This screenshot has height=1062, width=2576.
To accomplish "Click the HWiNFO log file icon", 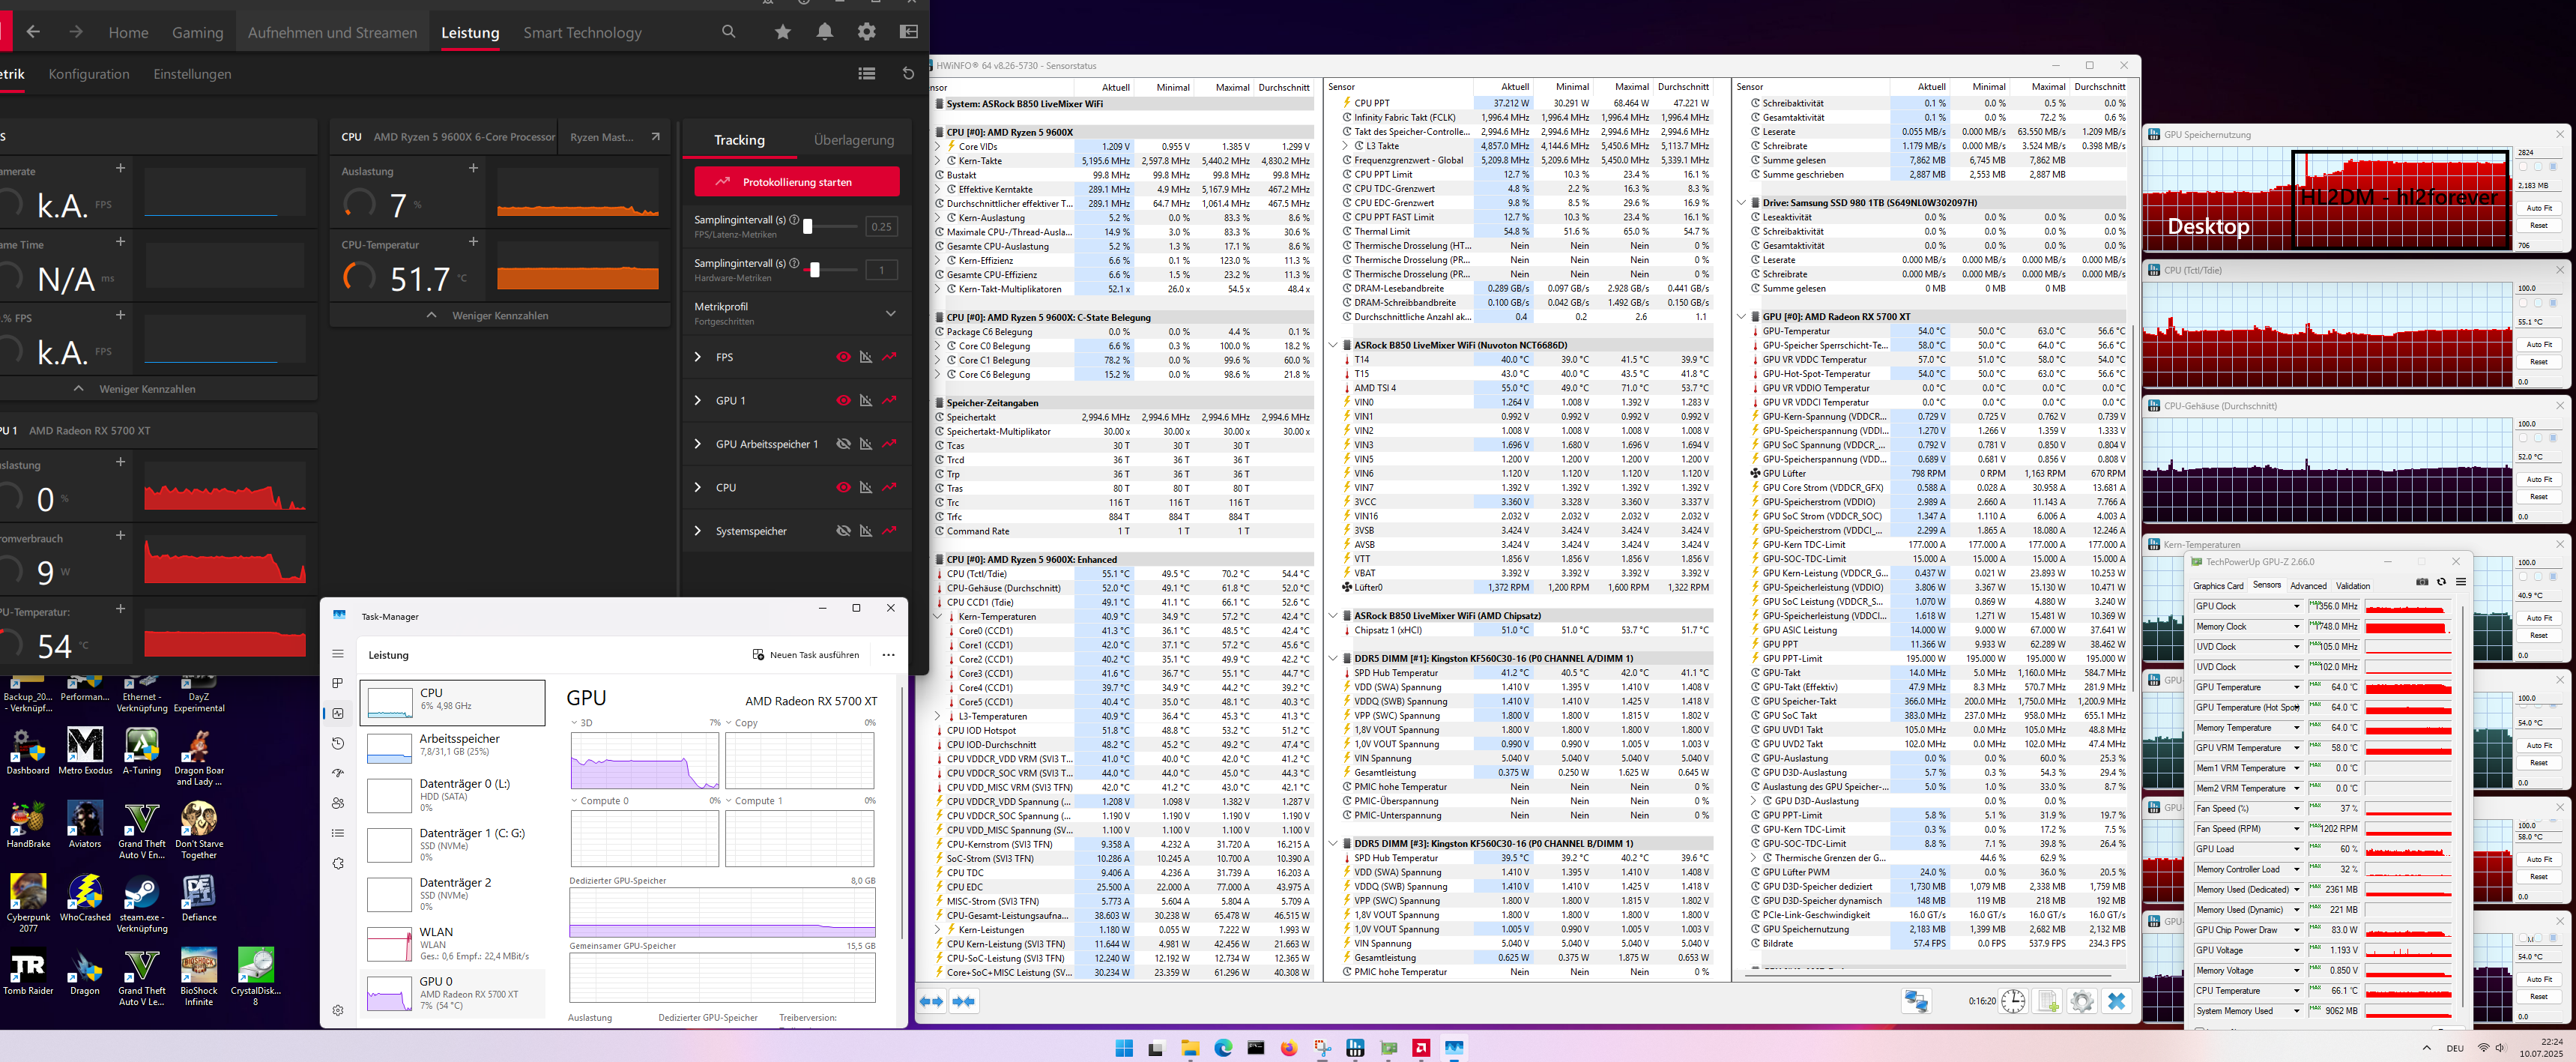I will click(2047, 1001).
